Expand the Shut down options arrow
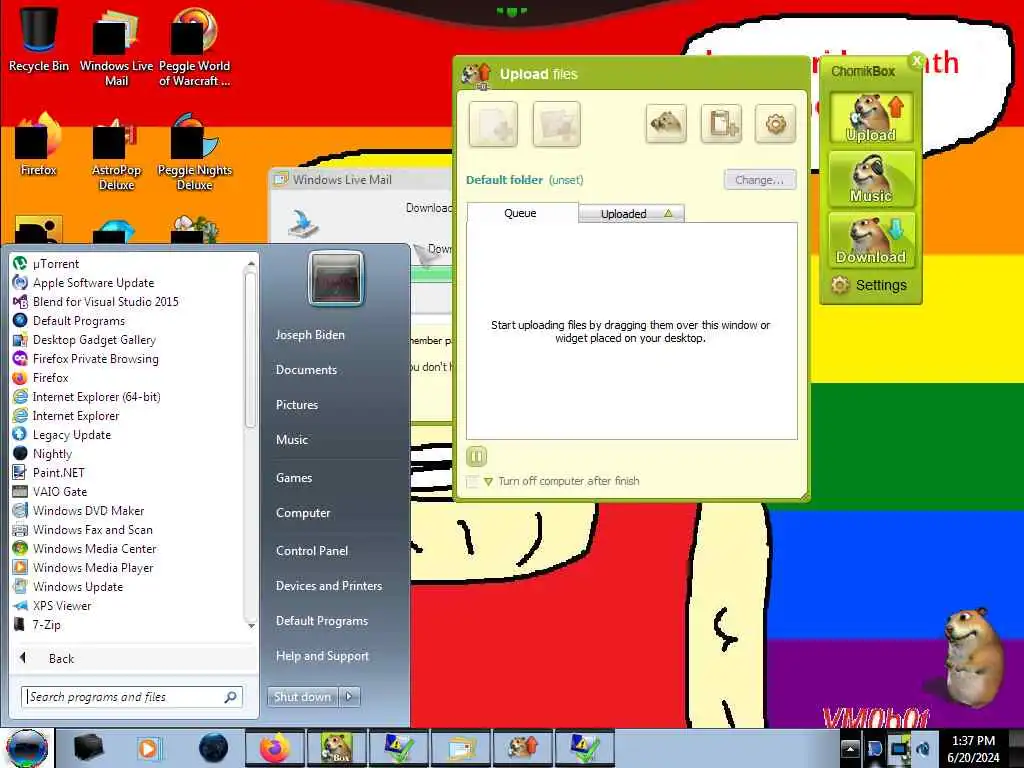1024x768 pixels. (349, 697)
